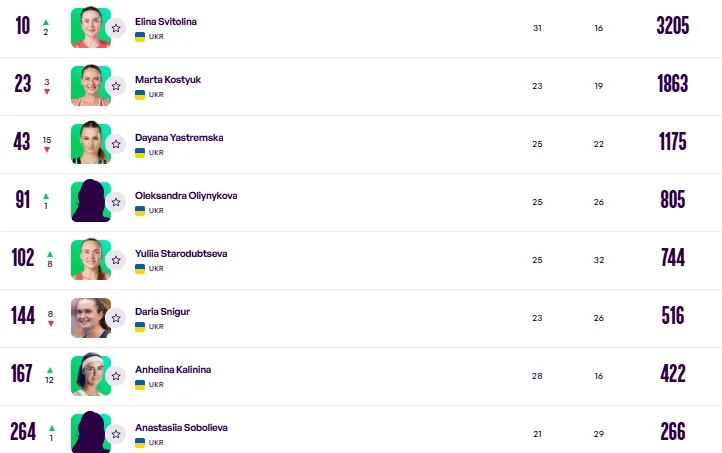Click the Ukraine flag under Daria Snigur

pos(140,327)
